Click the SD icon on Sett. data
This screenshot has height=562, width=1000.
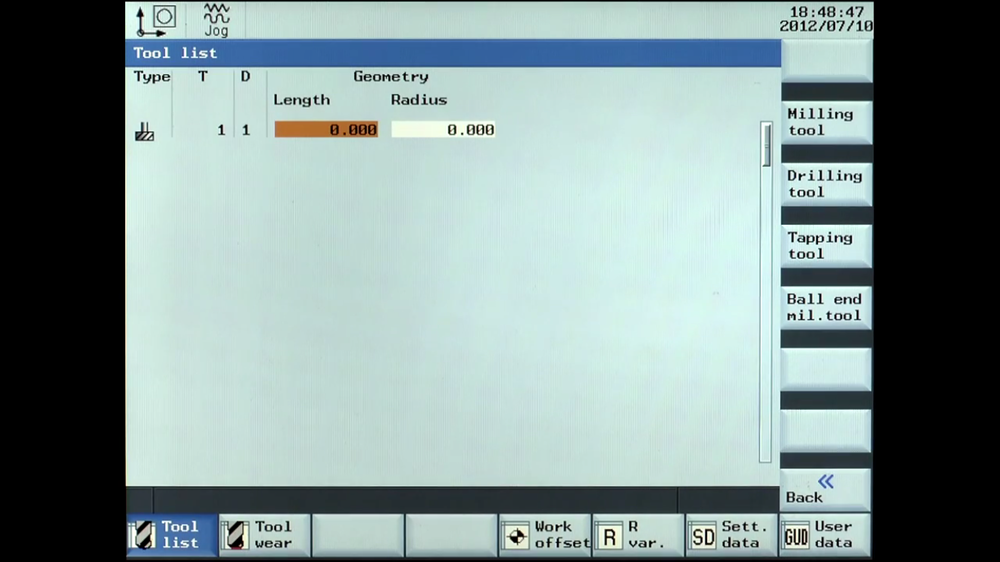[x=703, y=537]
